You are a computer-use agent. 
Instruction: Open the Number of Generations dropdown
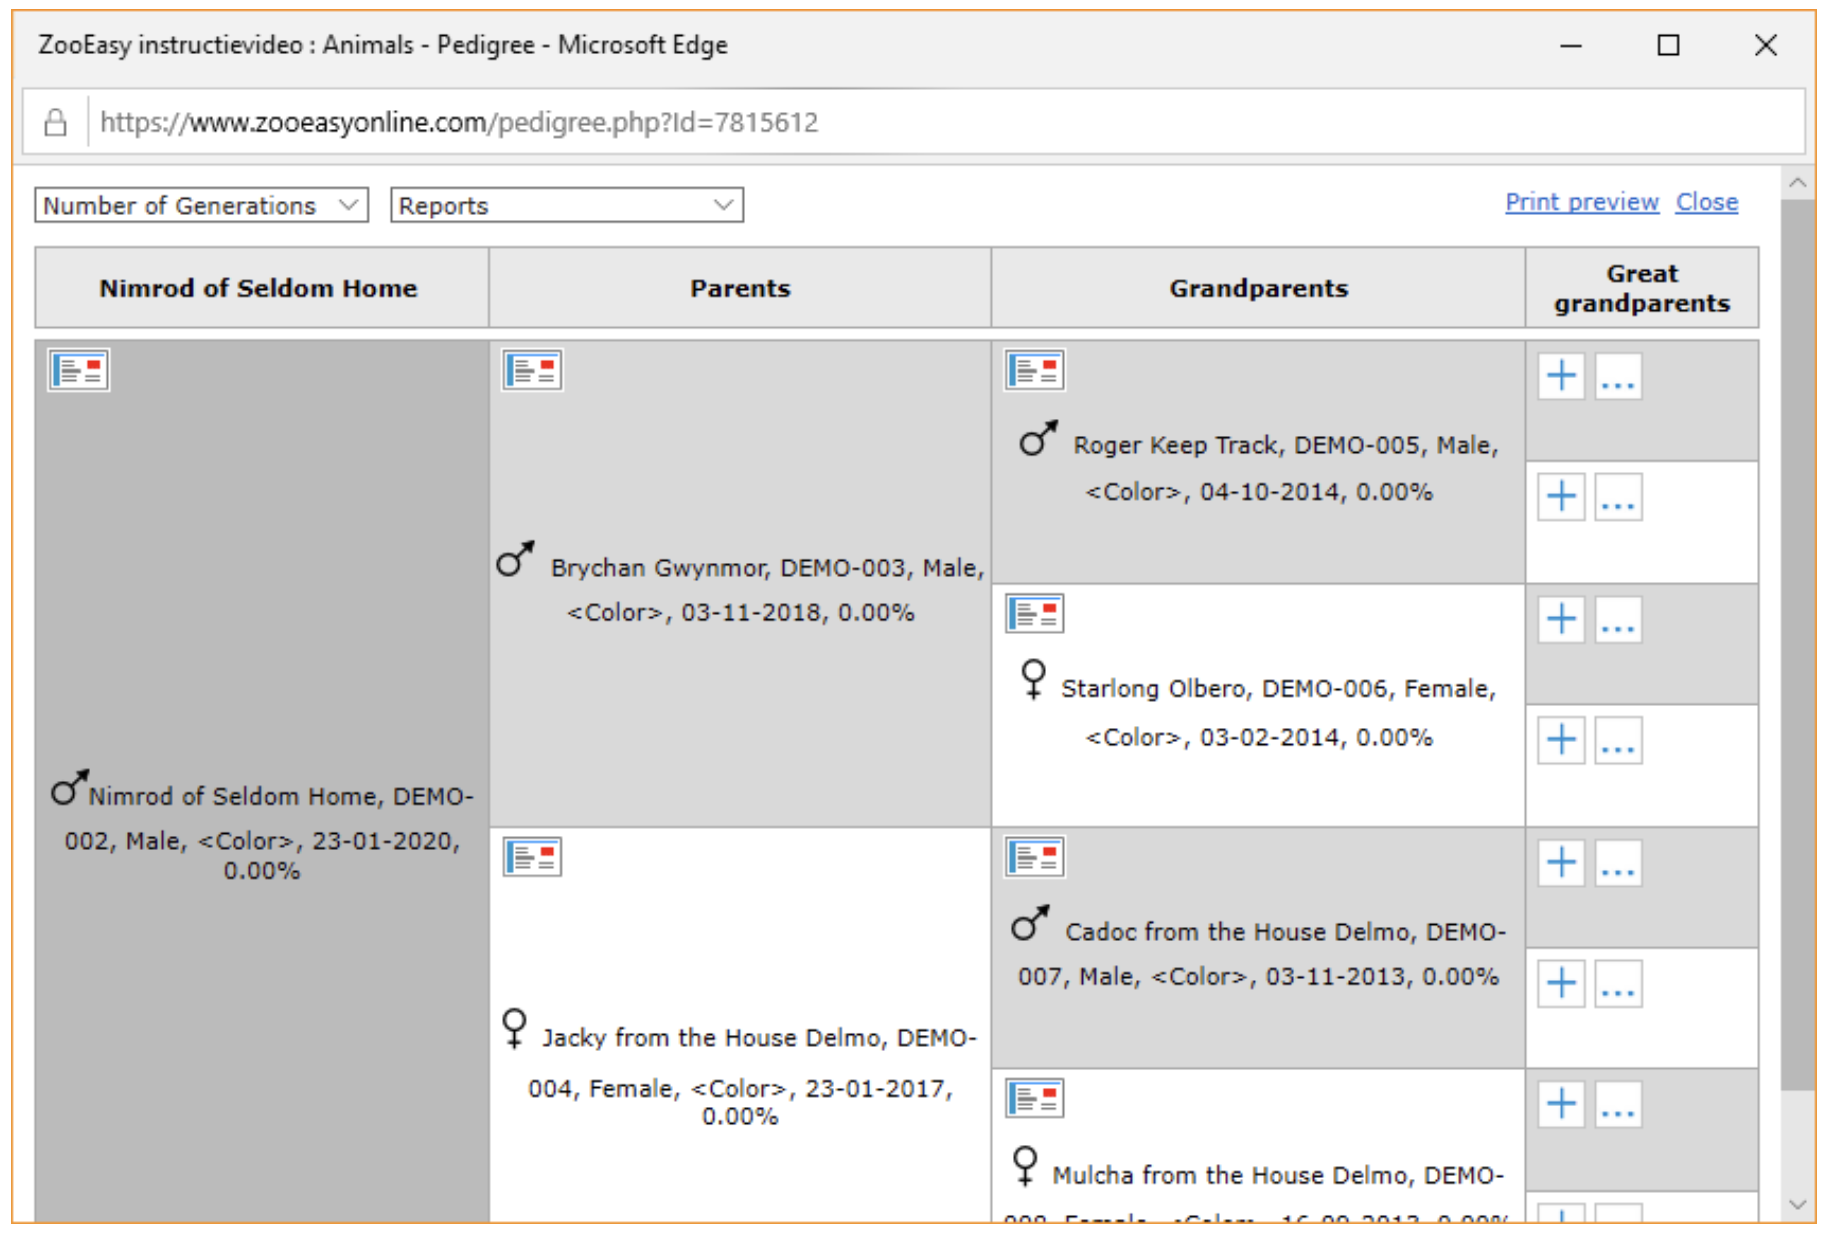[201, 205]
